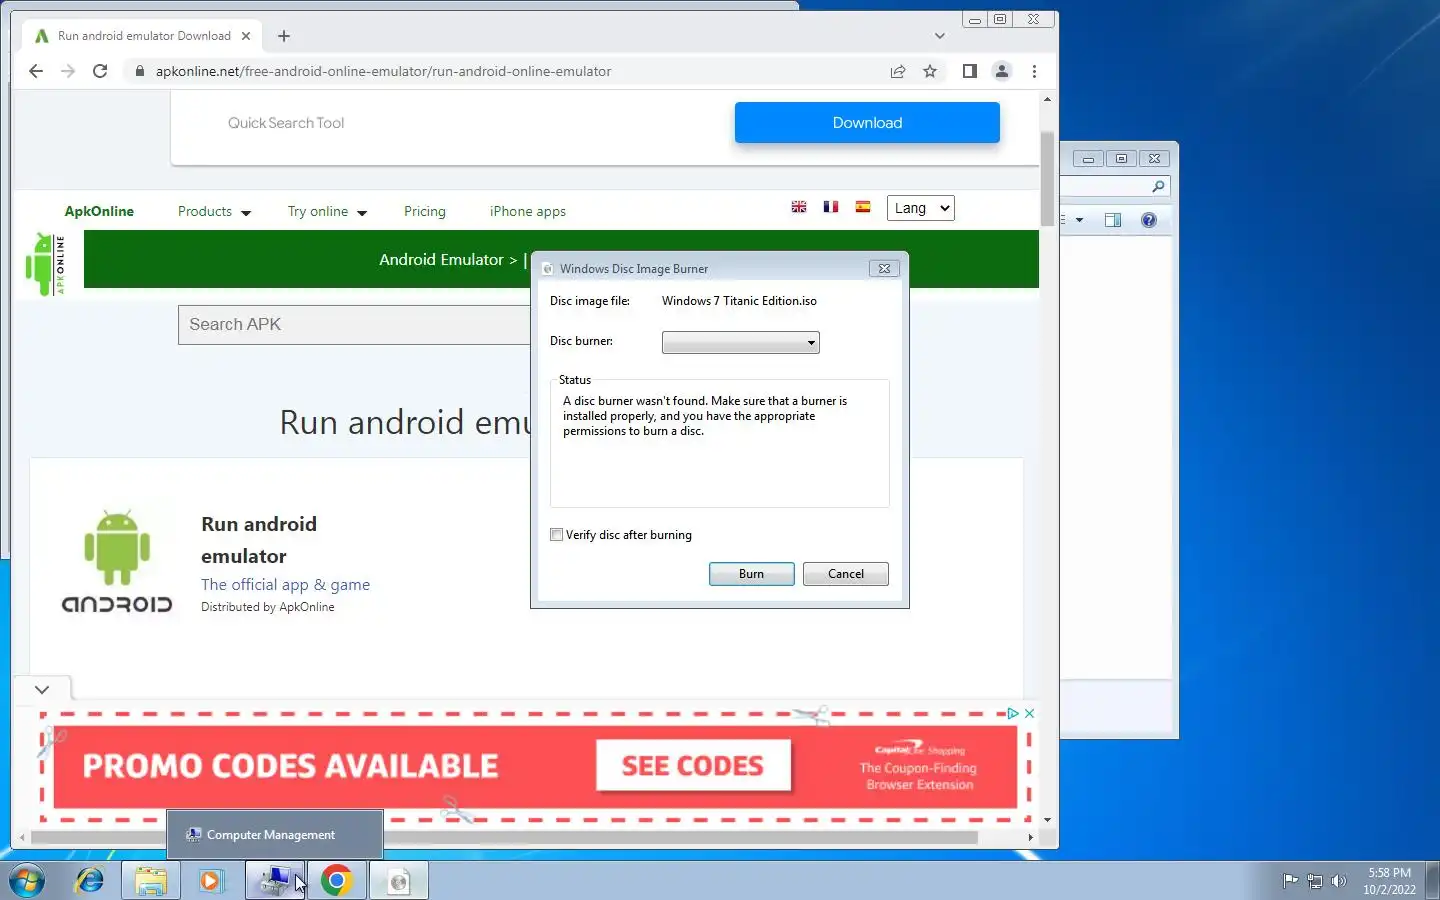This screenshot has height=900, width=1440.
Task: Open the Disc Image Burner taskbar icon
Action: coord(399,881)
